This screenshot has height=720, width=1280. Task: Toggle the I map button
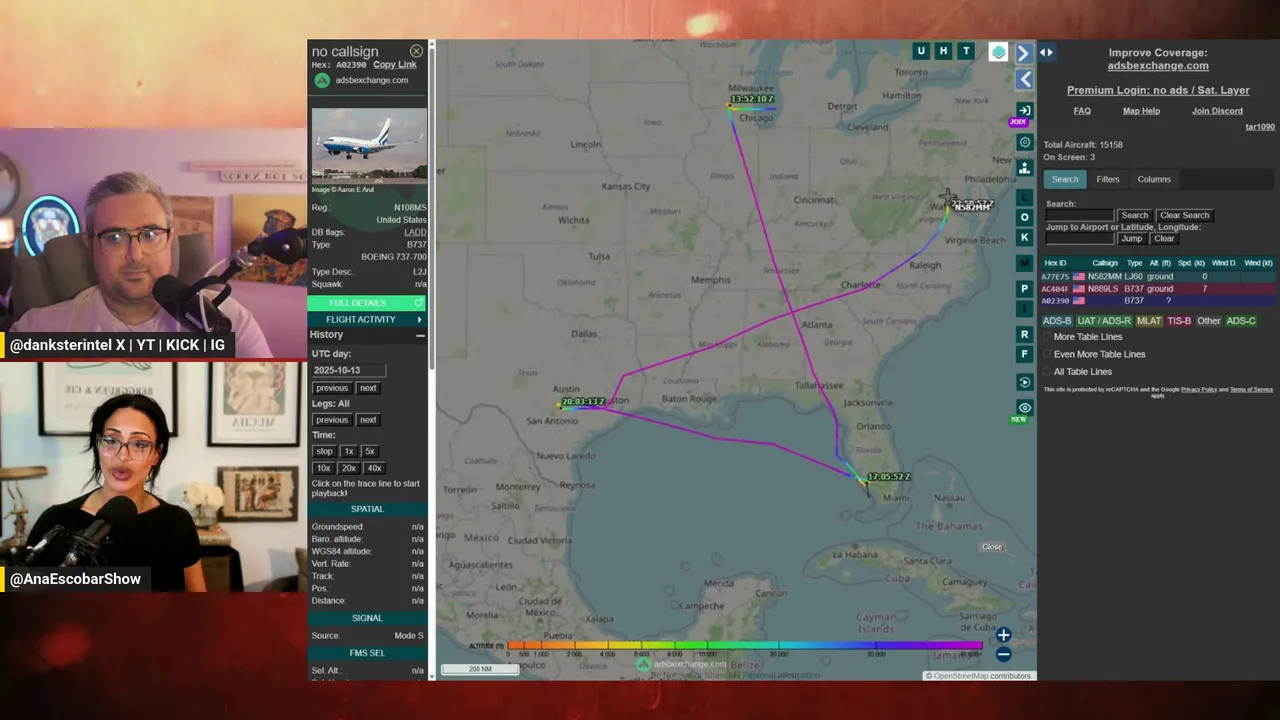(1024, 308)
